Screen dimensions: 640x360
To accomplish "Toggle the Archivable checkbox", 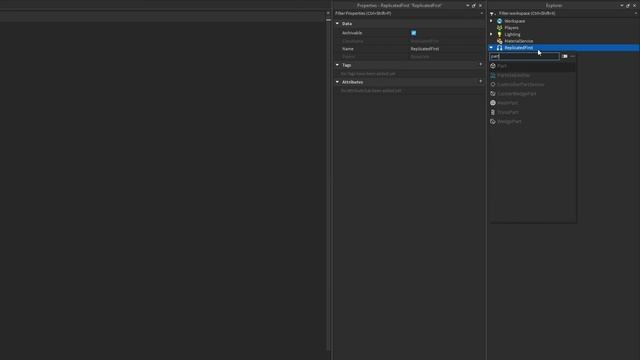I will [413, 33].
